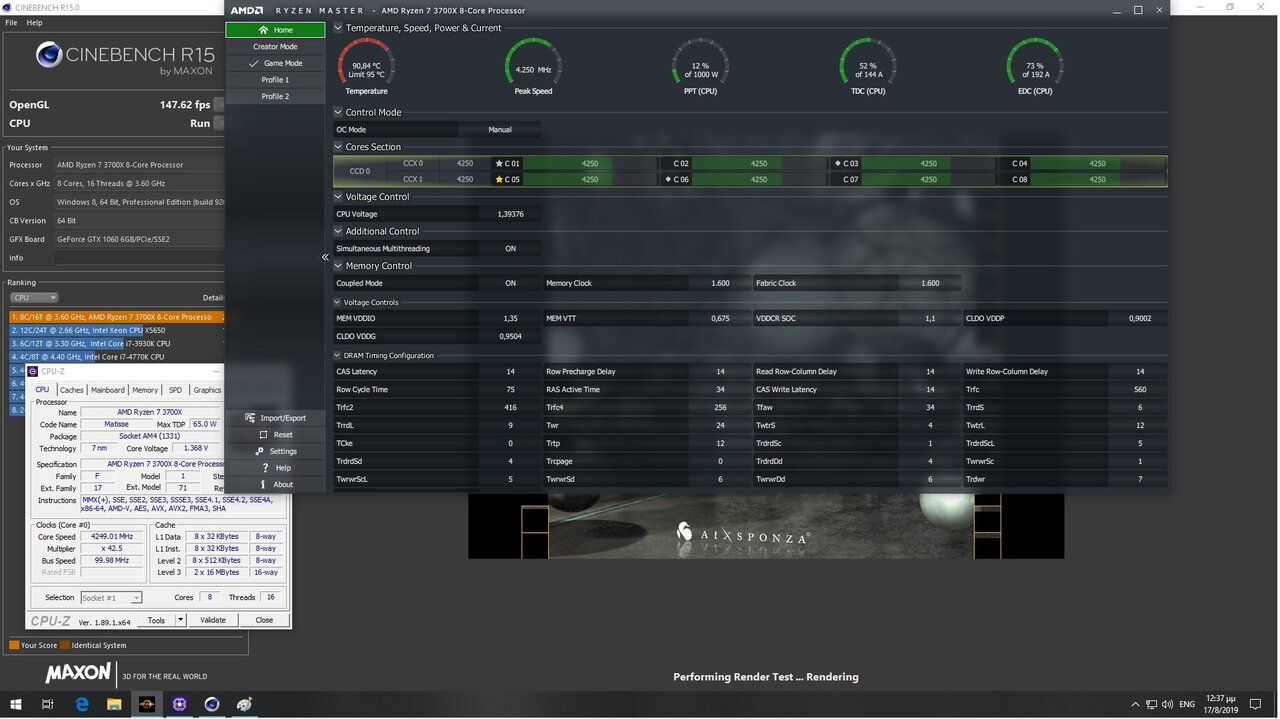Image resolution: width=1280 pixels, height=719 pixels.
Task: Open Task View on the taskbar
Action: tap(47, 704)
